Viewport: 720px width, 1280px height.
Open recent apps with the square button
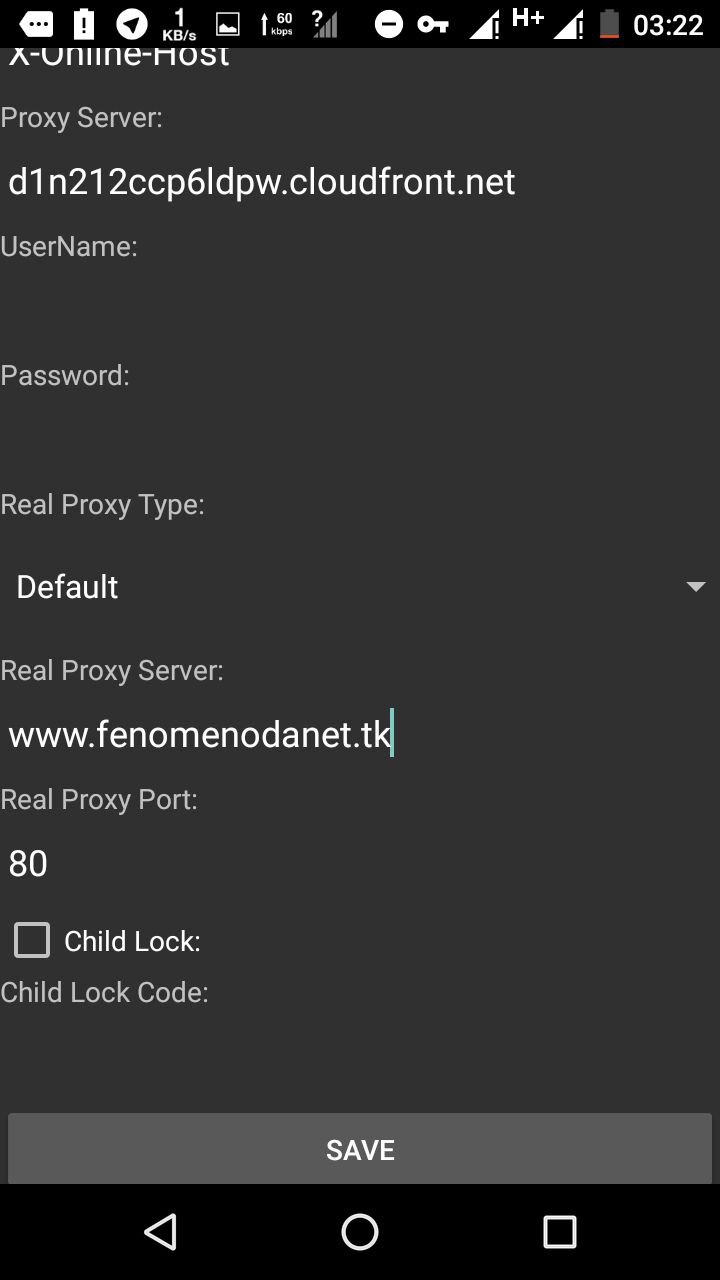point(560,1232)
